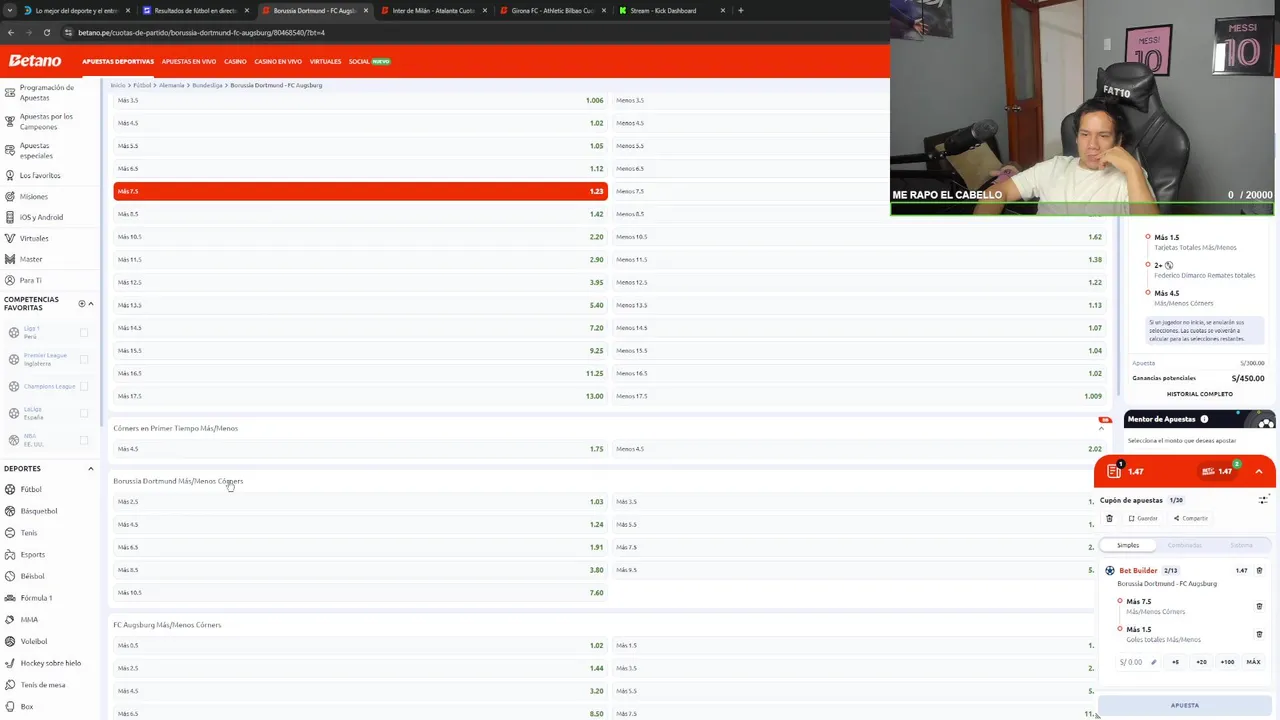The image size is (1280, 720).
Task: Click the Betano logo
Action: point(35,61)
